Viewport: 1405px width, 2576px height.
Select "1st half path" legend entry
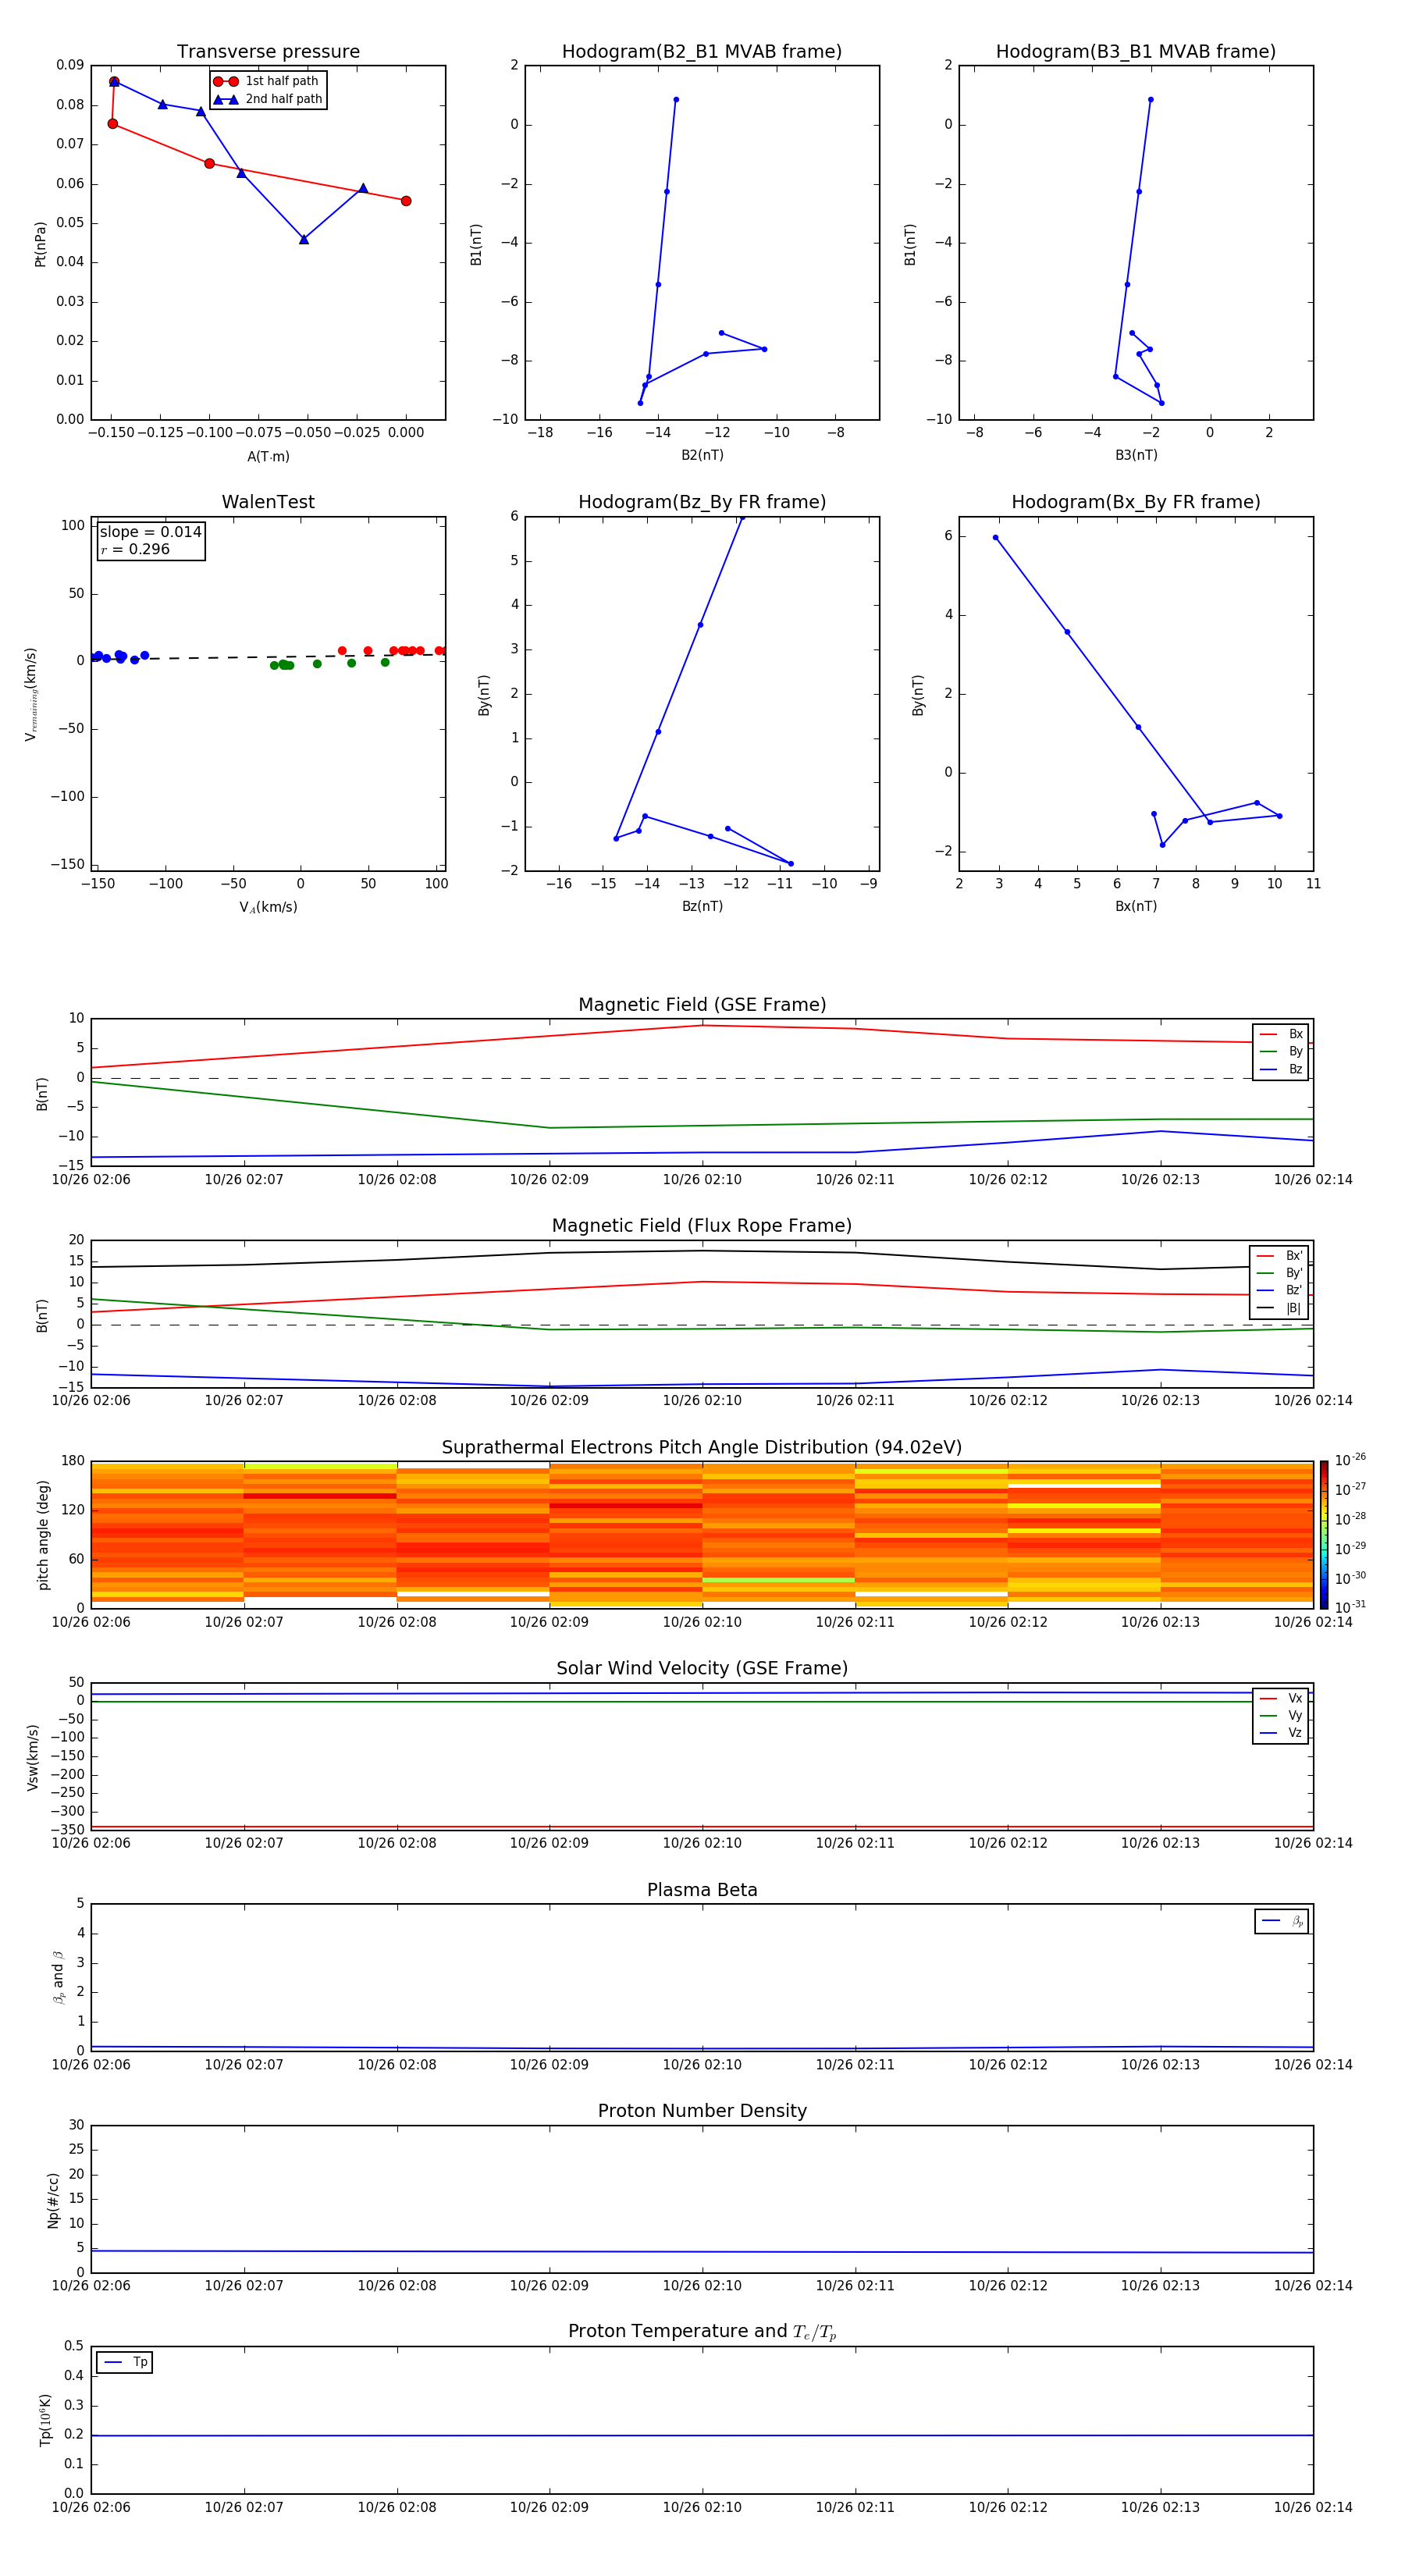point(266,81)
